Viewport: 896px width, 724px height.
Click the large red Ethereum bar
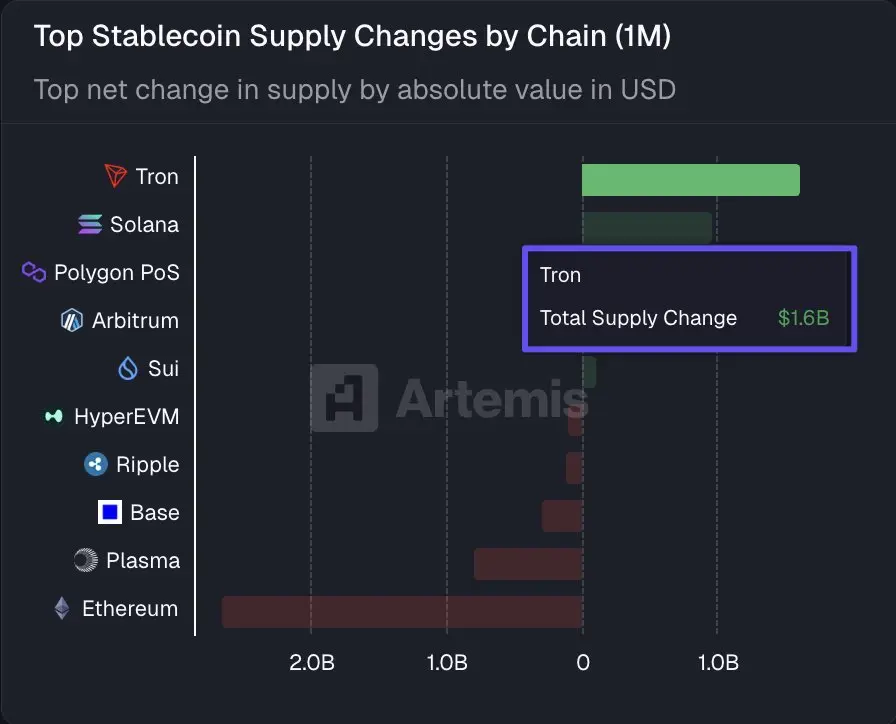point(402,612)
